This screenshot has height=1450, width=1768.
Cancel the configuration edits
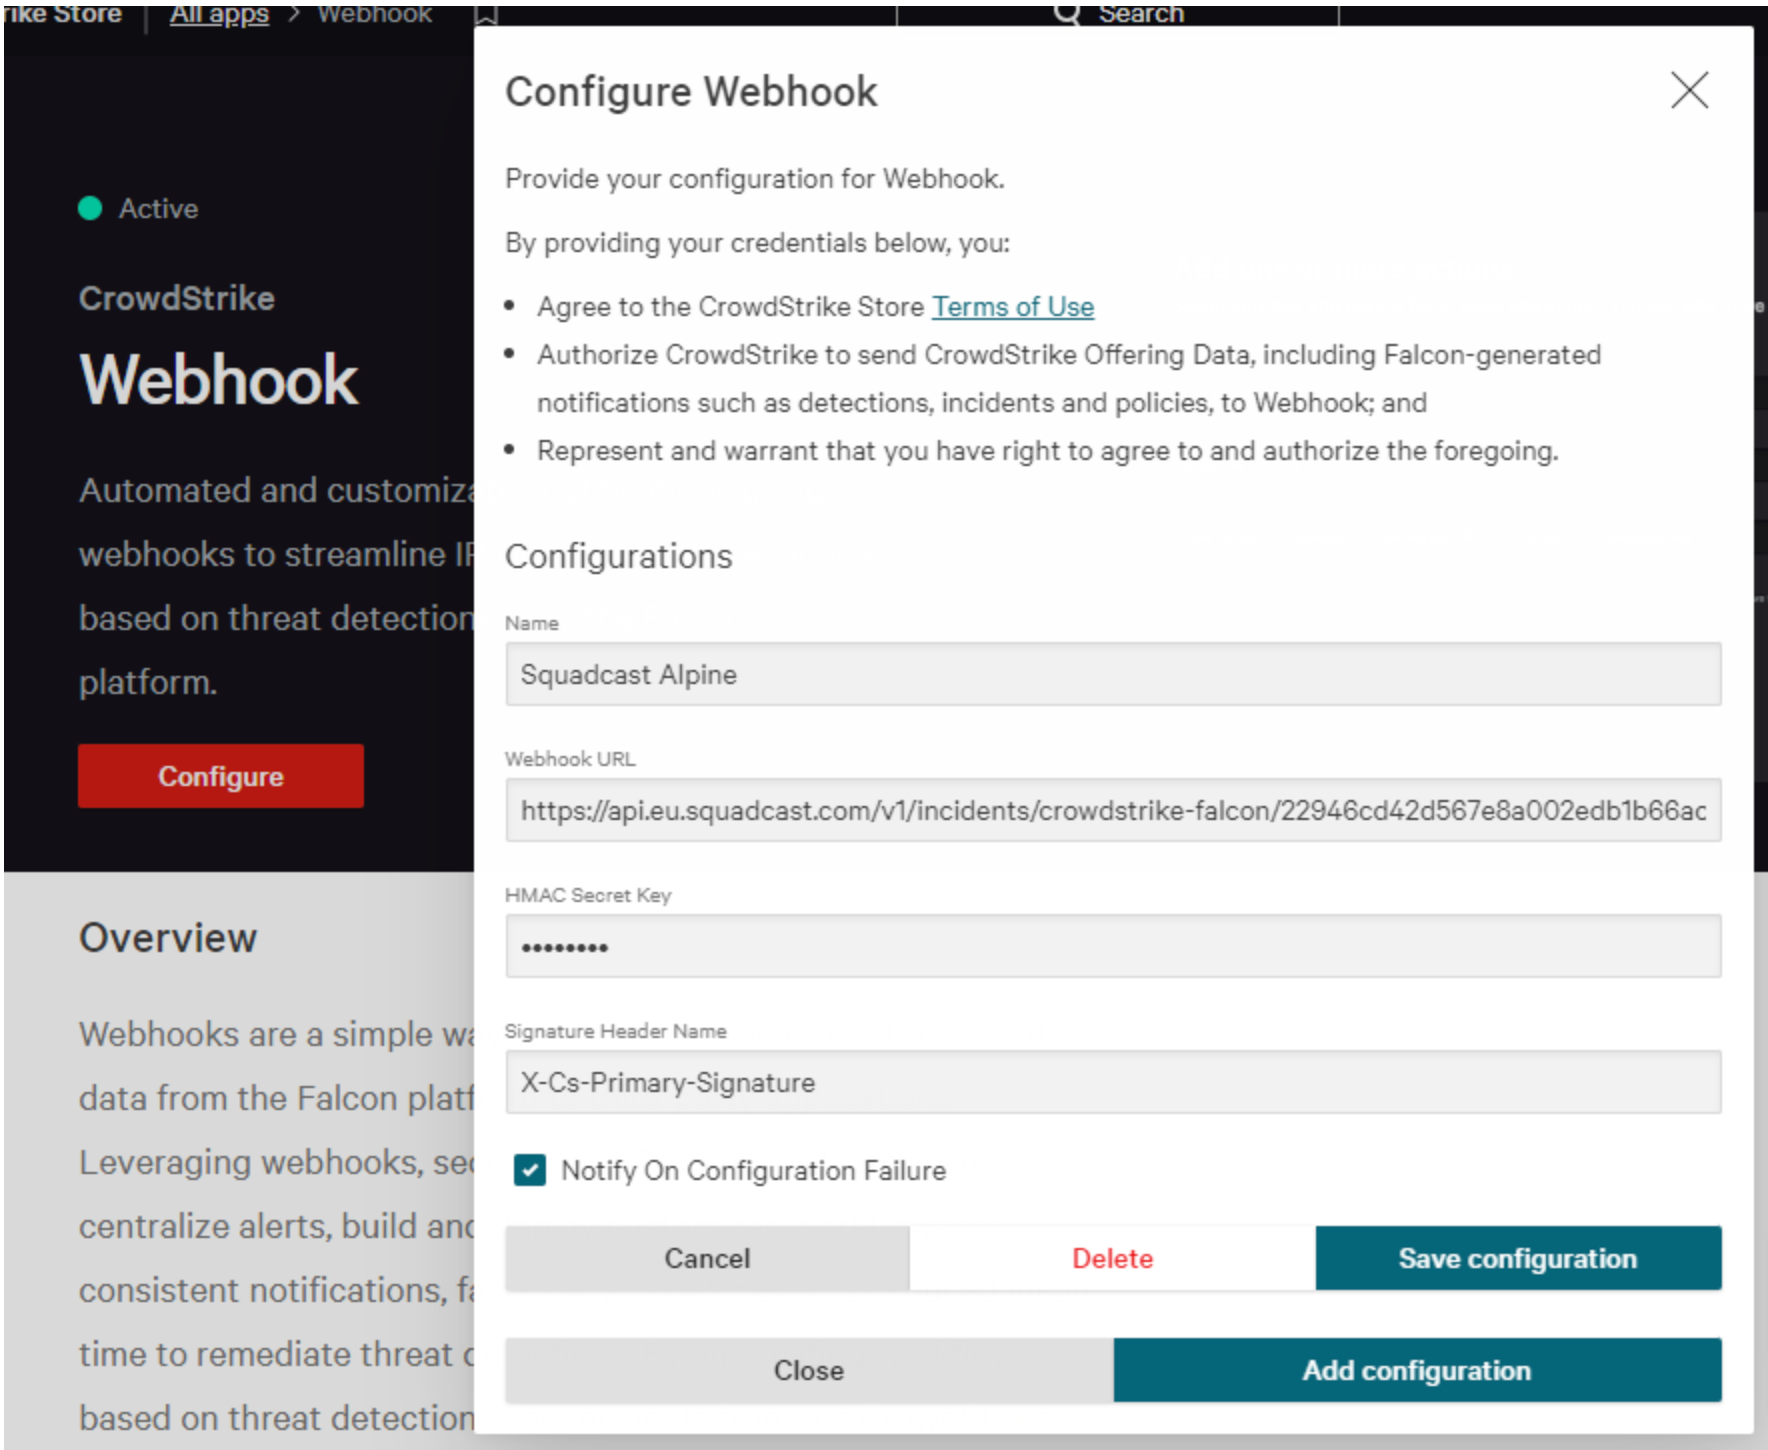pyautogui.click(x=707, y=1258)
